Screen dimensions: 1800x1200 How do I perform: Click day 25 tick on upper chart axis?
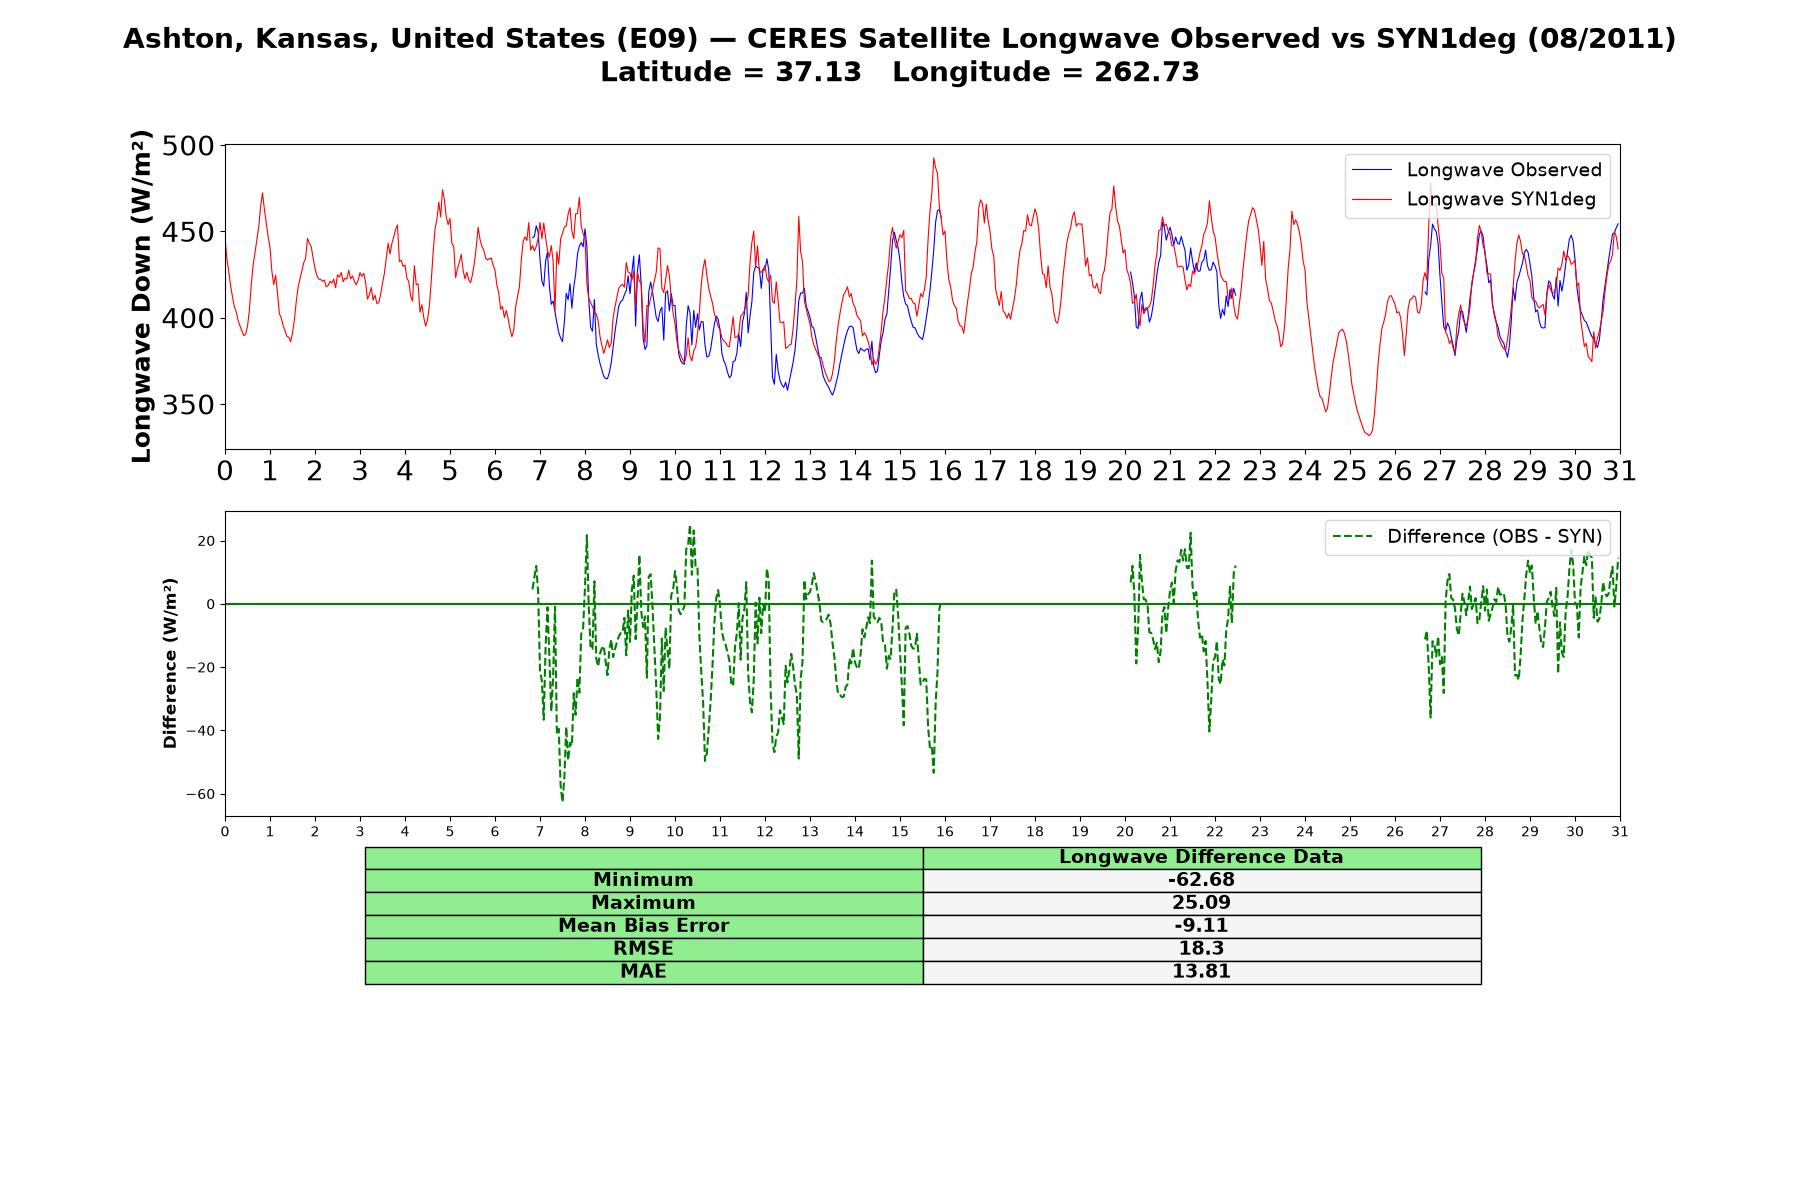pyautogui.click(x=1350, y=471)
